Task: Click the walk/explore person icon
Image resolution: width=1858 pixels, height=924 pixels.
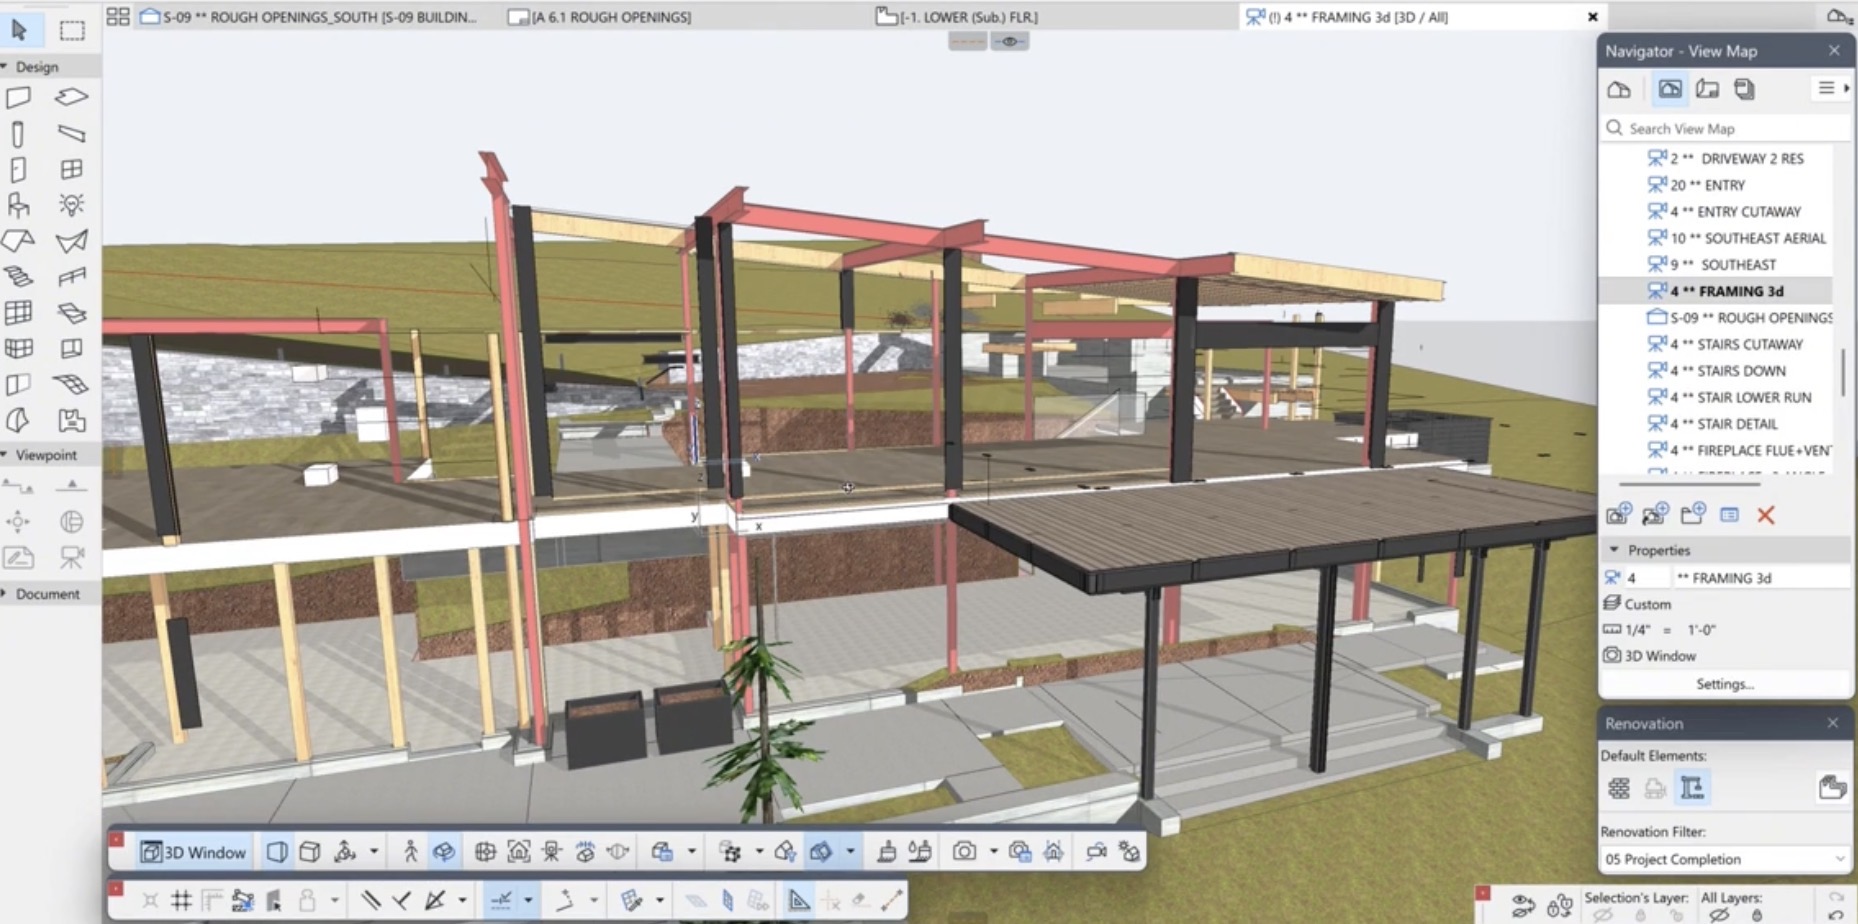Action: [410, 852]
